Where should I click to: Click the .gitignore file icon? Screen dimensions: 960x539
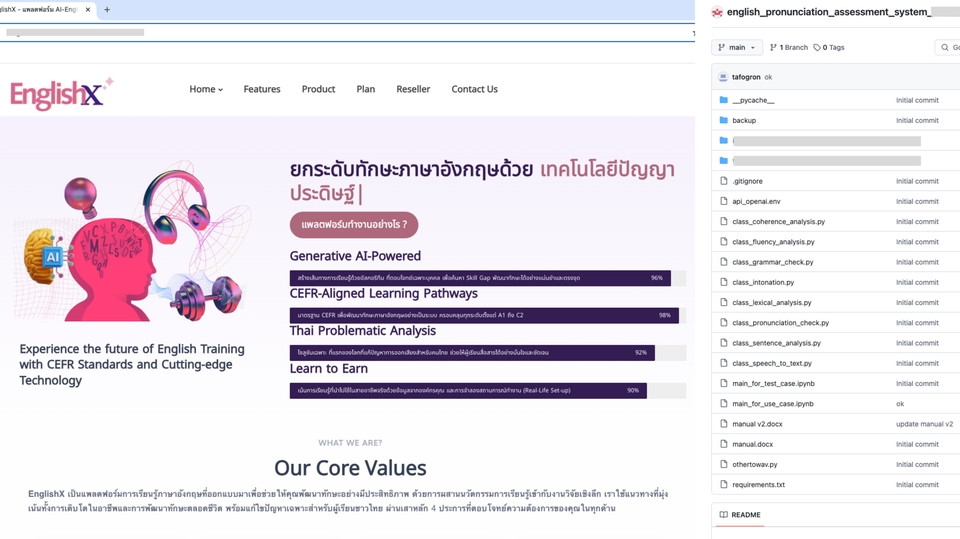tap(723, 181)
